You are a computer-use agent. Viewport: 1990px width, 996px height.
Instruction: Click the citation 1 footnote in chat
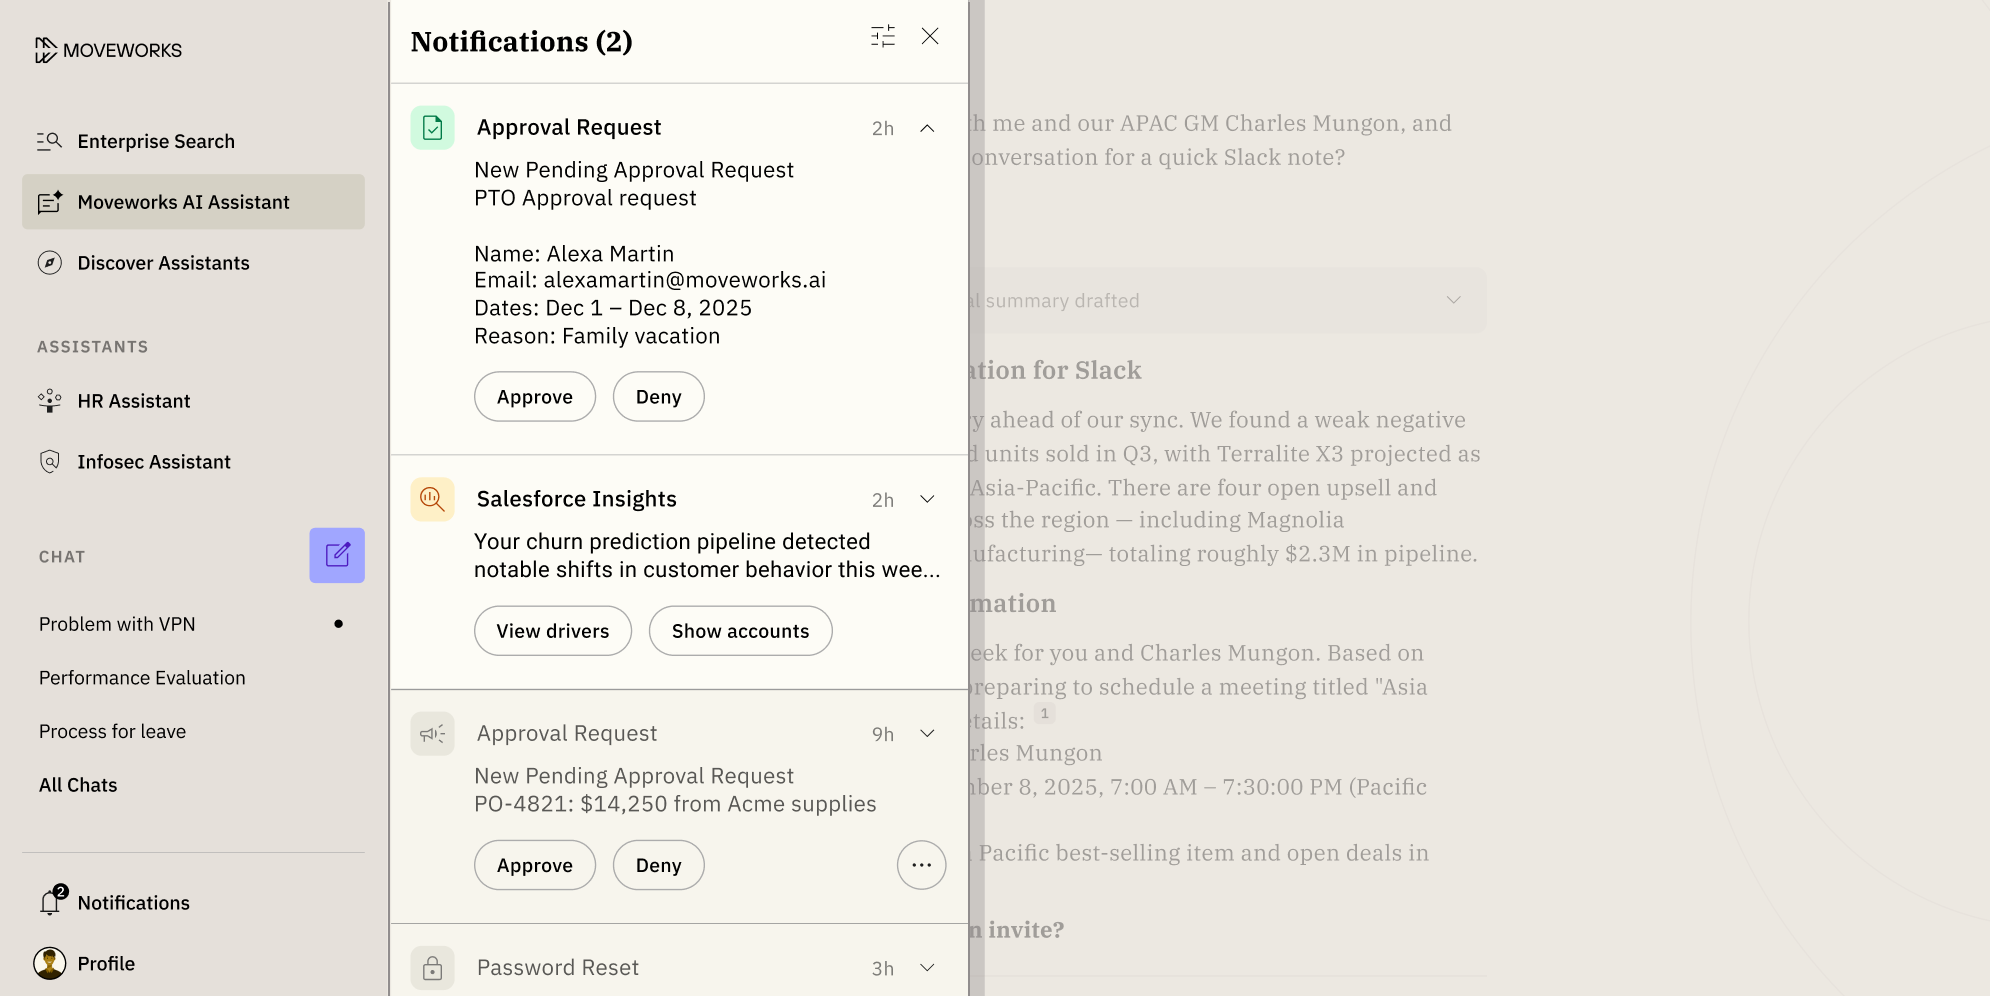pos(1044,713)
